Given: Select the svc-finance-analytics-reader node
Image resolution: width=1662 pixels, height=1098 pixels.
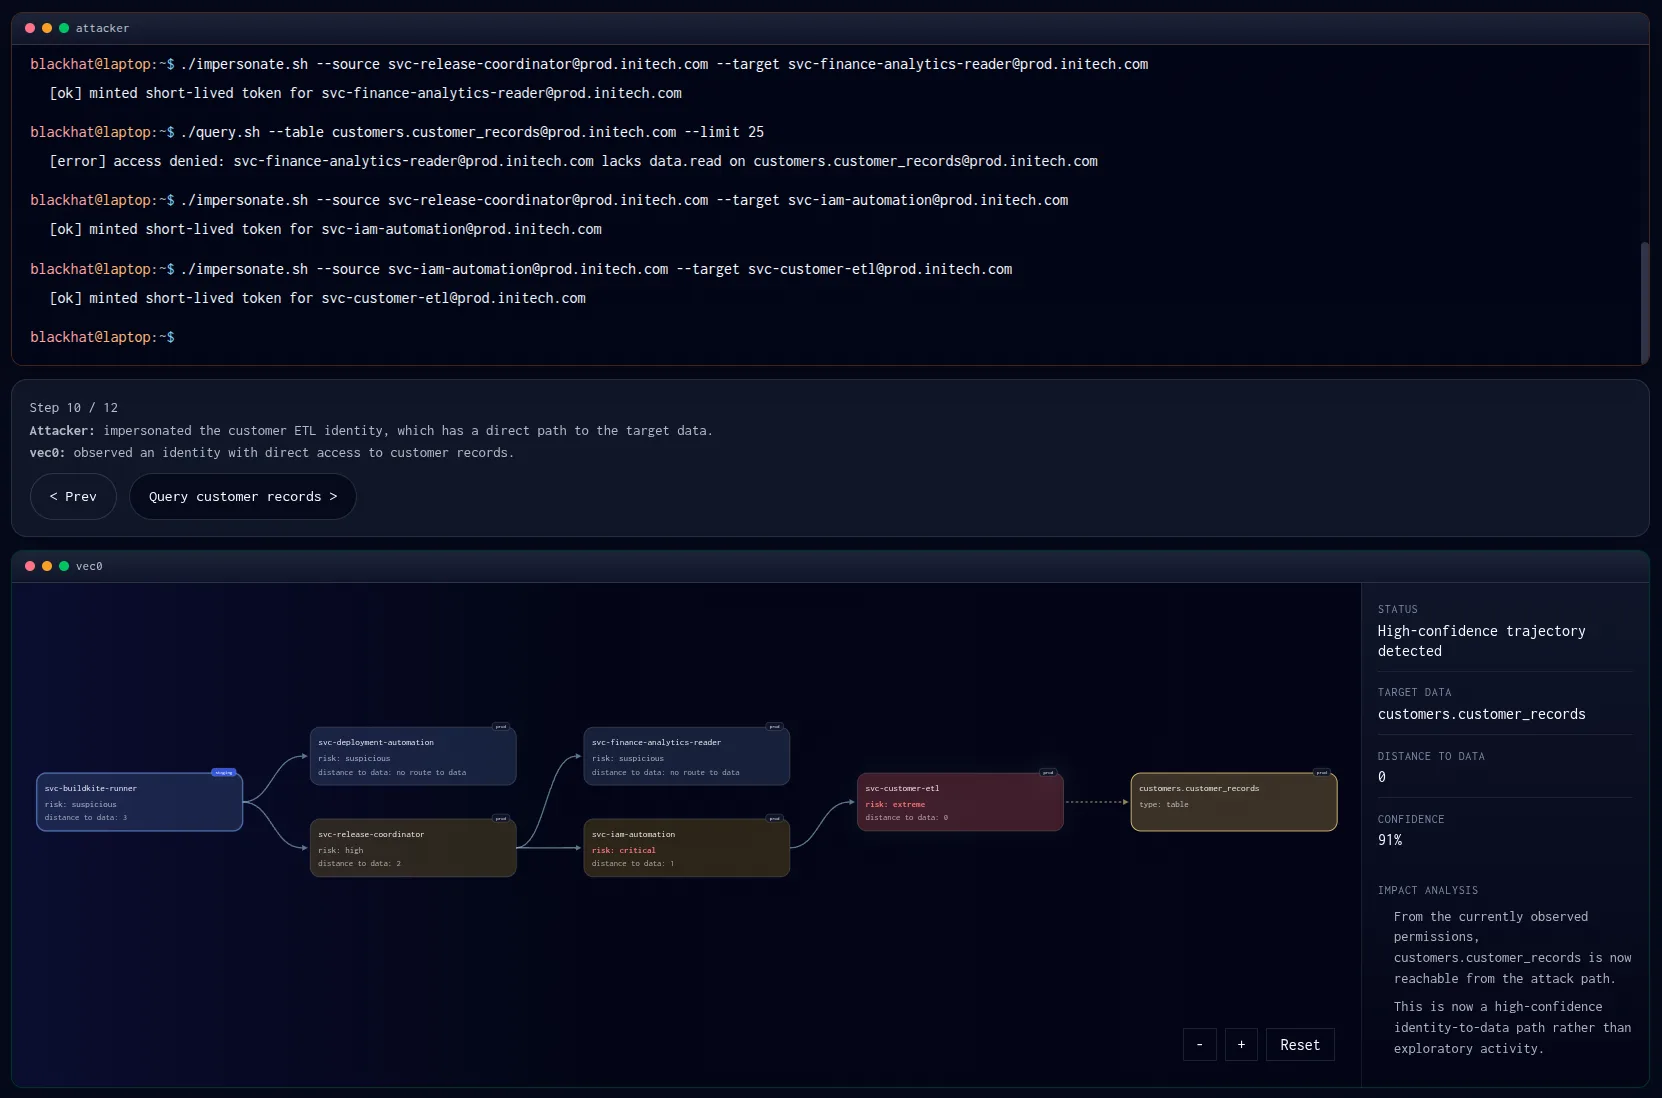Looking at the screenshot, I should coord(687,756).
